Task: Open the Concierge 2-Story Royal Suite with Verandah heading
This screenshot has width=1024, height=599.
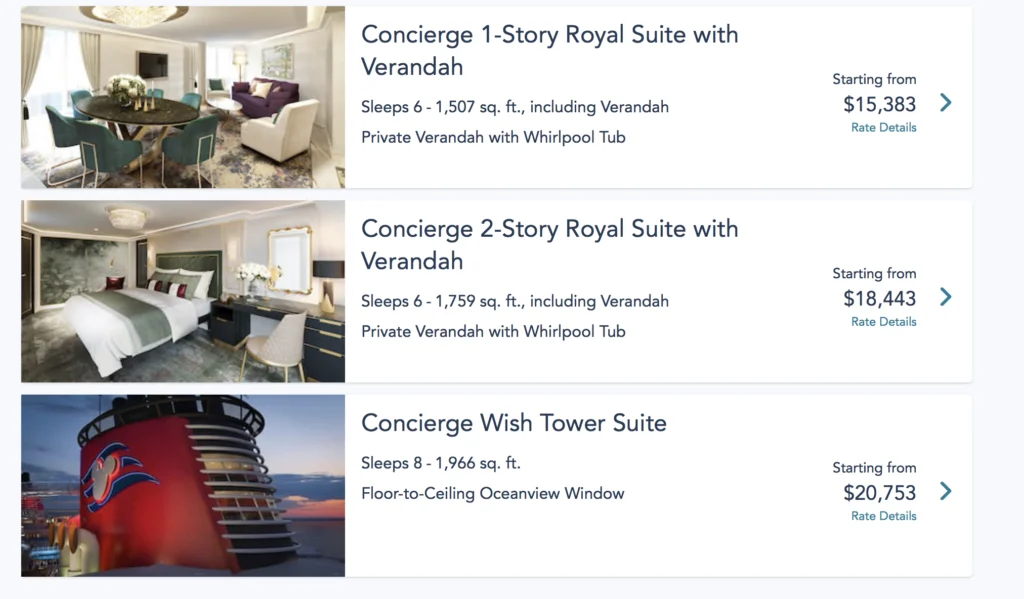Action: (x=549, y=244)
